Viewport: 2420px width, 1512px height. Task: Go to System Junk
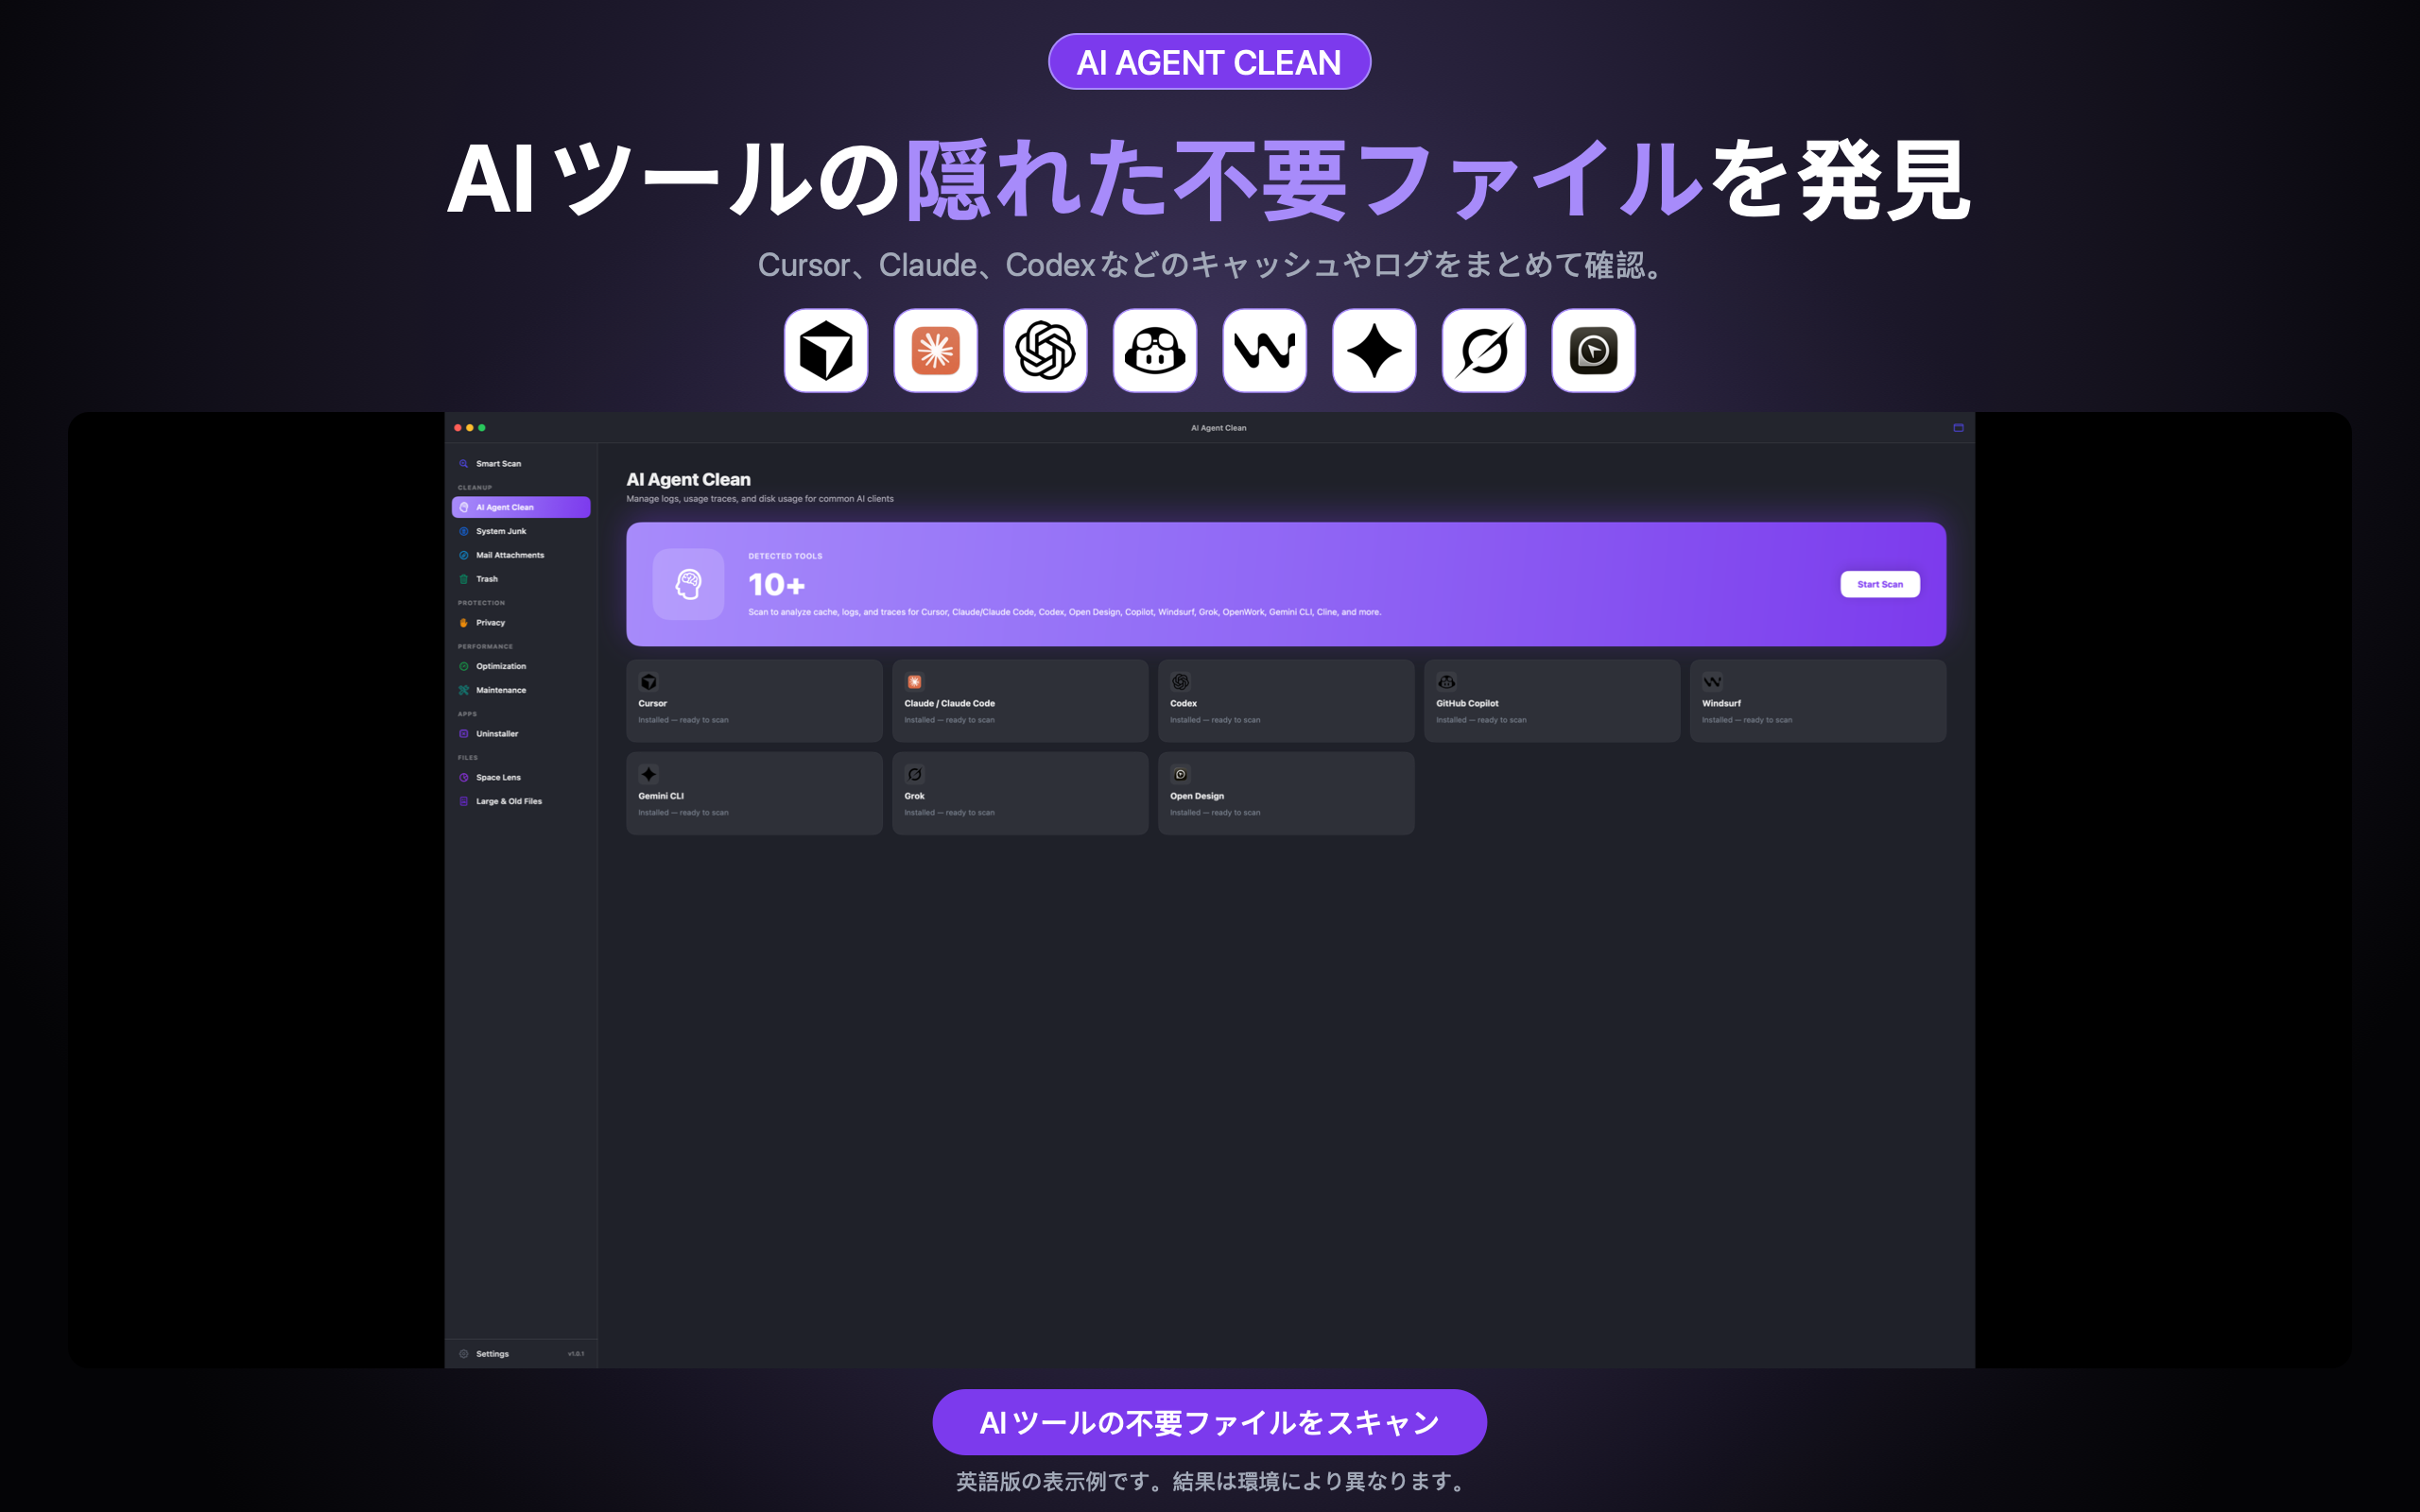pyautogui.click(x=521, y=531)
